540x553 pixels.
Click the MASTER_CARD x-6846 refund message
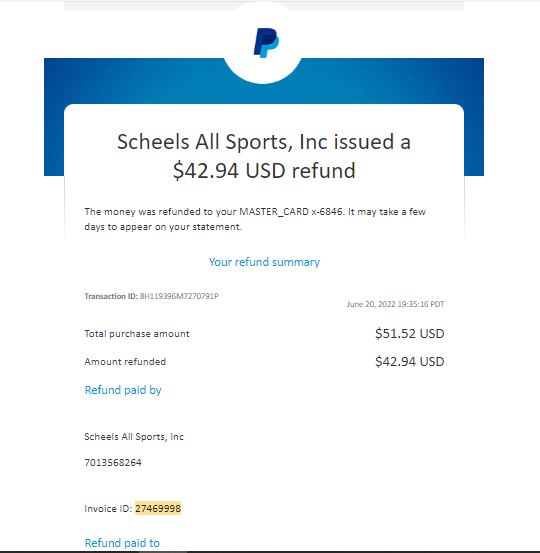pos(255,219)
